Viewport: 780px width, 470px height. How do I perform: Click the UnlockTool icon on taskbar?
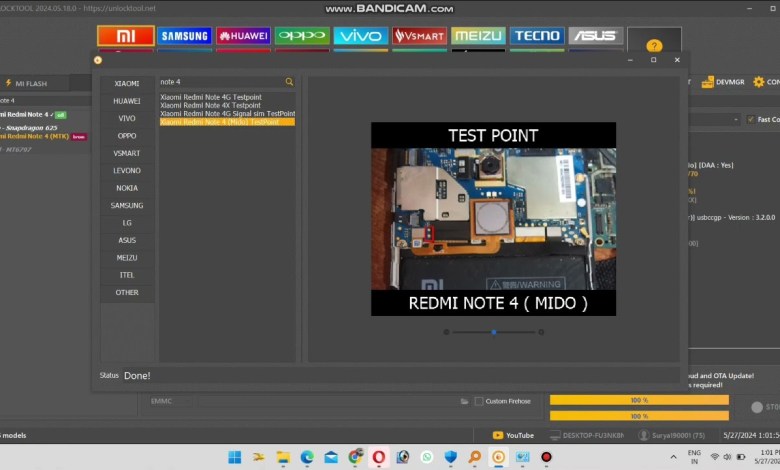click(498, 457)
